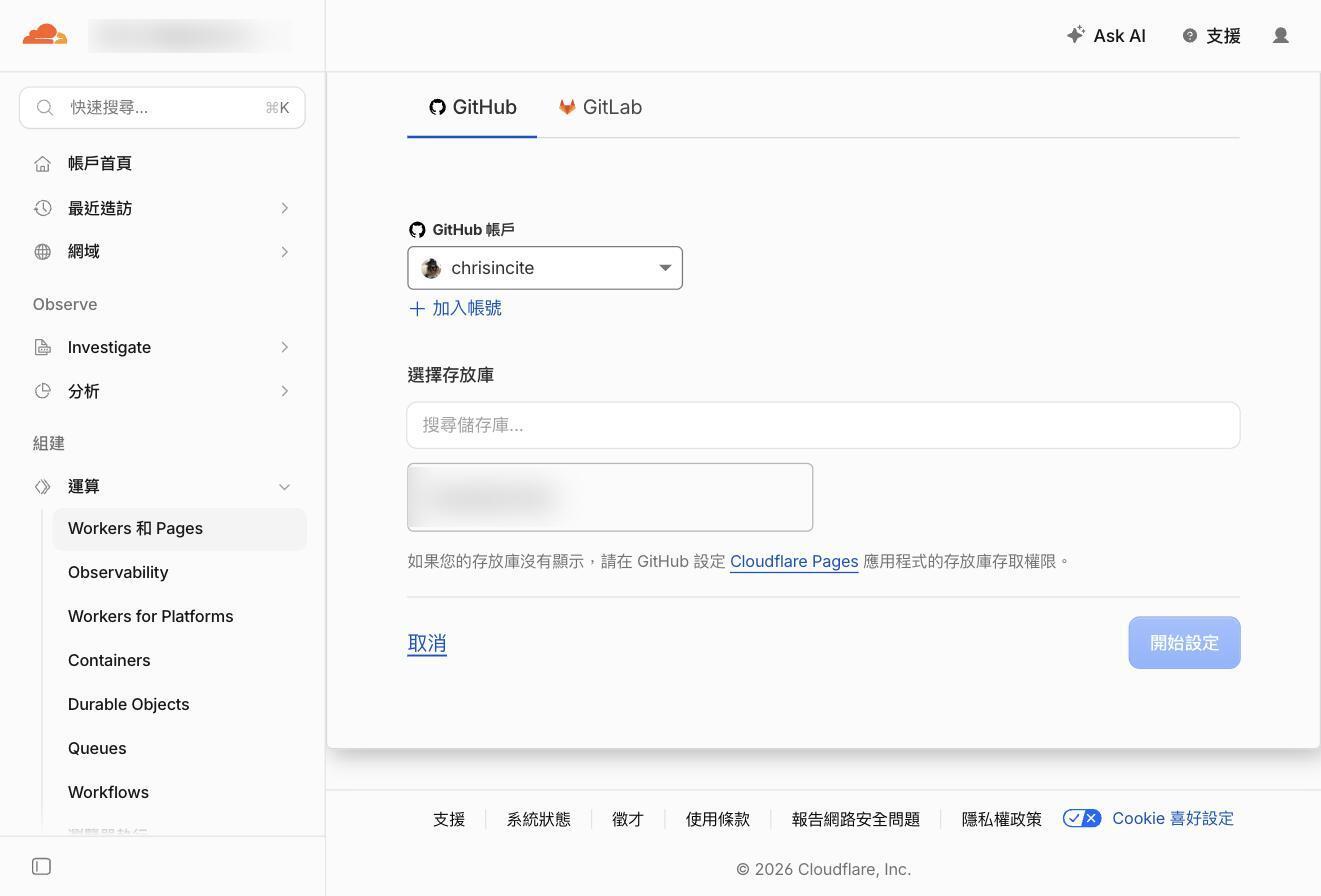This screenshot has width=1321, height=896.
Task: Select the blurred repository card
Action: [x=610, y=497]
